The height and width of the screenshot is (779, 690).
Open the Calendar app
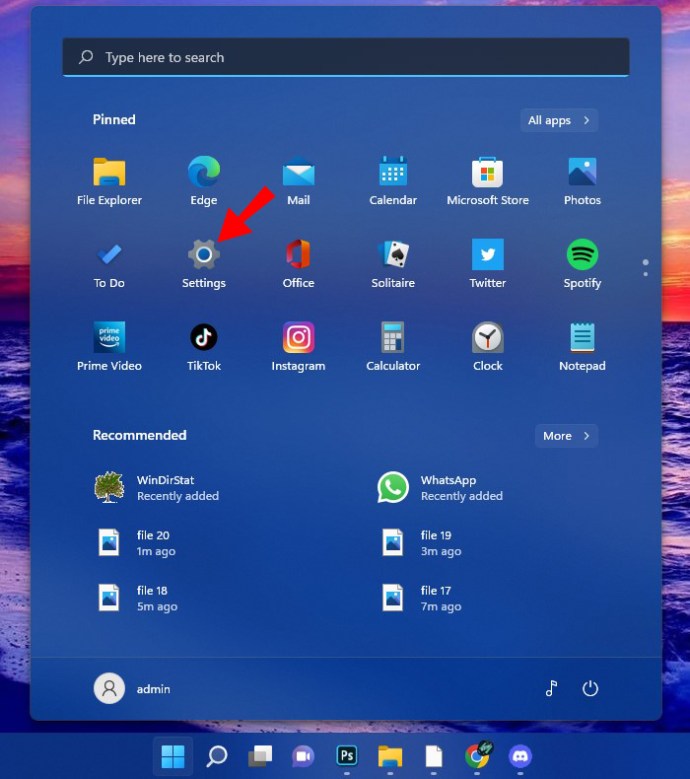pos(393,181)
